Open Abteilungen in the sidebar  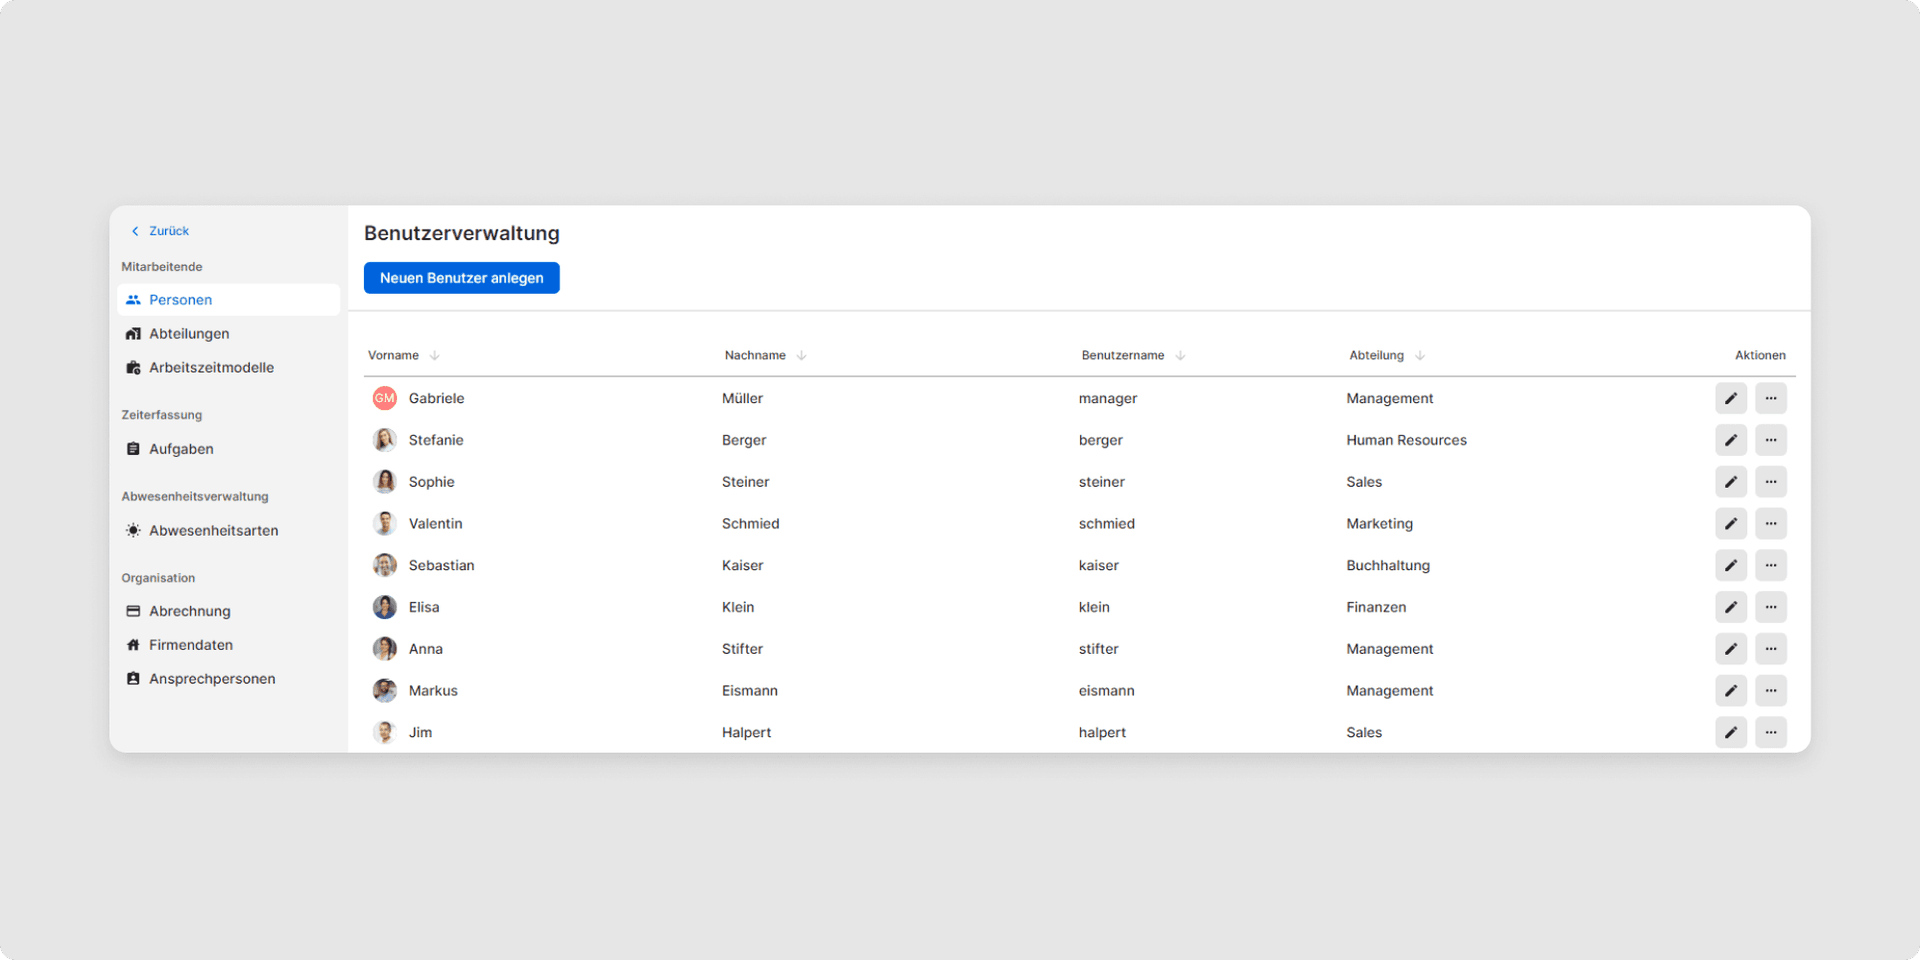pyautogui.click(x=229, y=334)
